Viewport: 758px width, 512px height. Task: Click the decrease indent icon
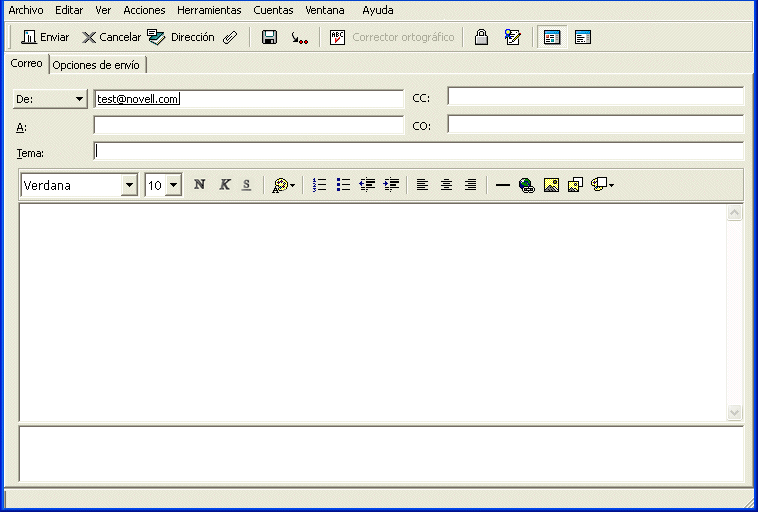point(367,185)
